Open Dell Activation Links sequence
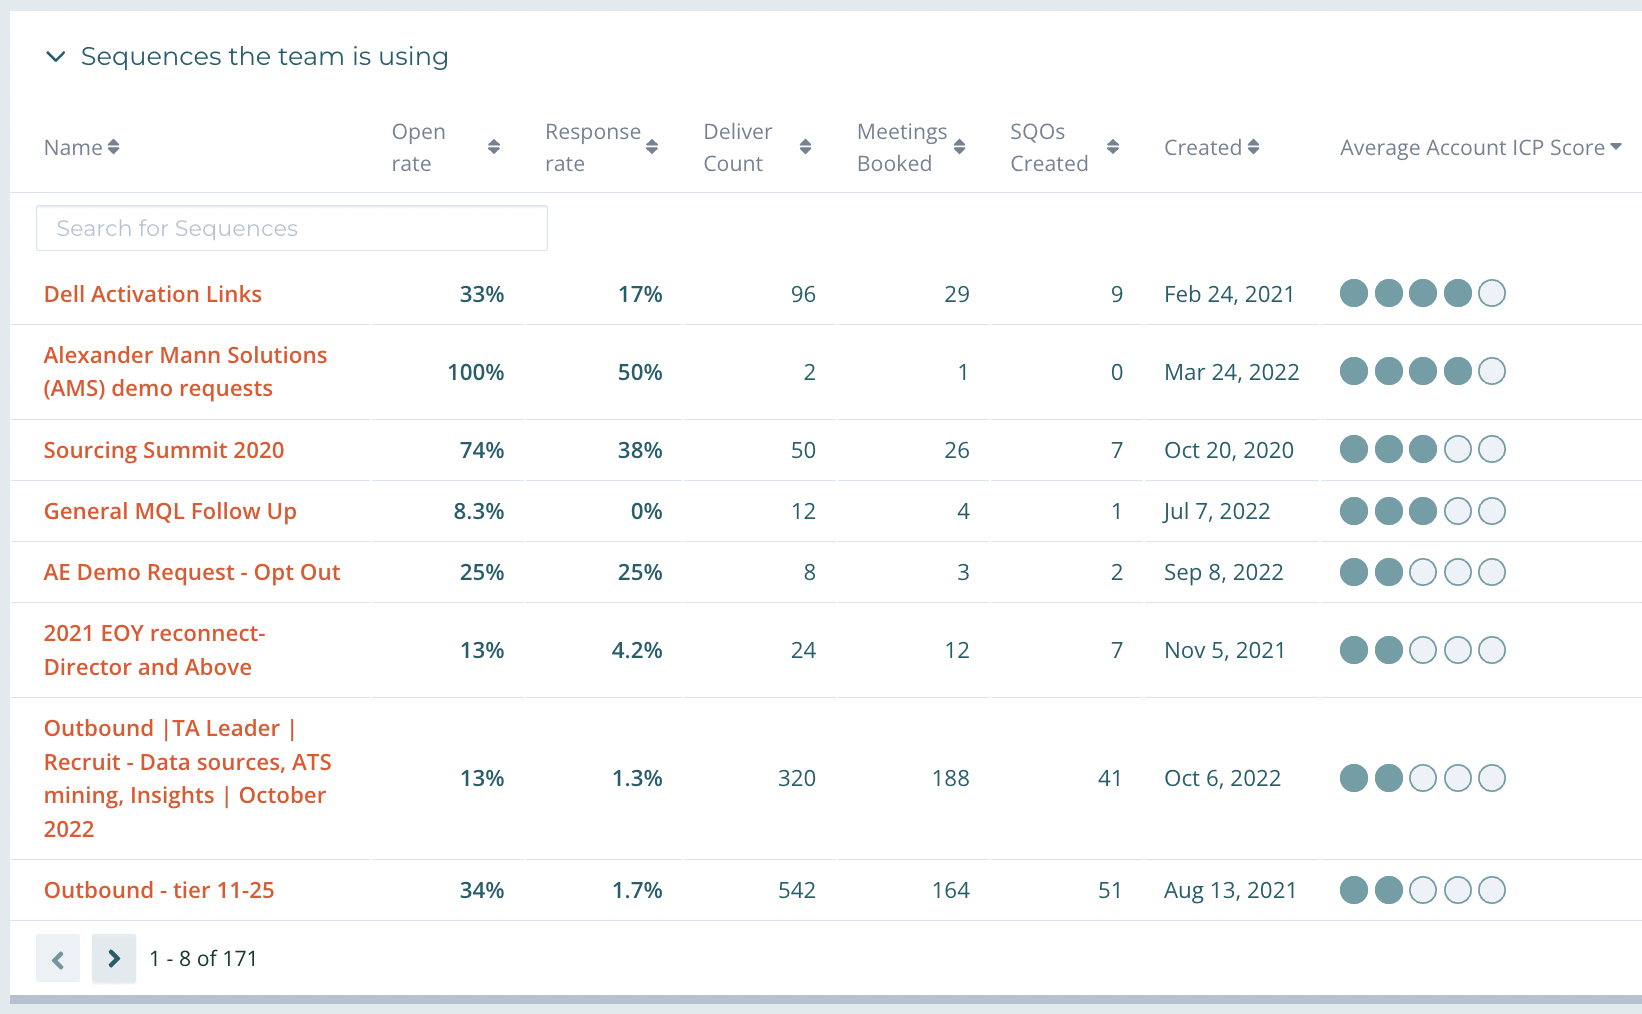Image resolution: width=1642 pixels, height=1014 pixels. click(153, 294)
